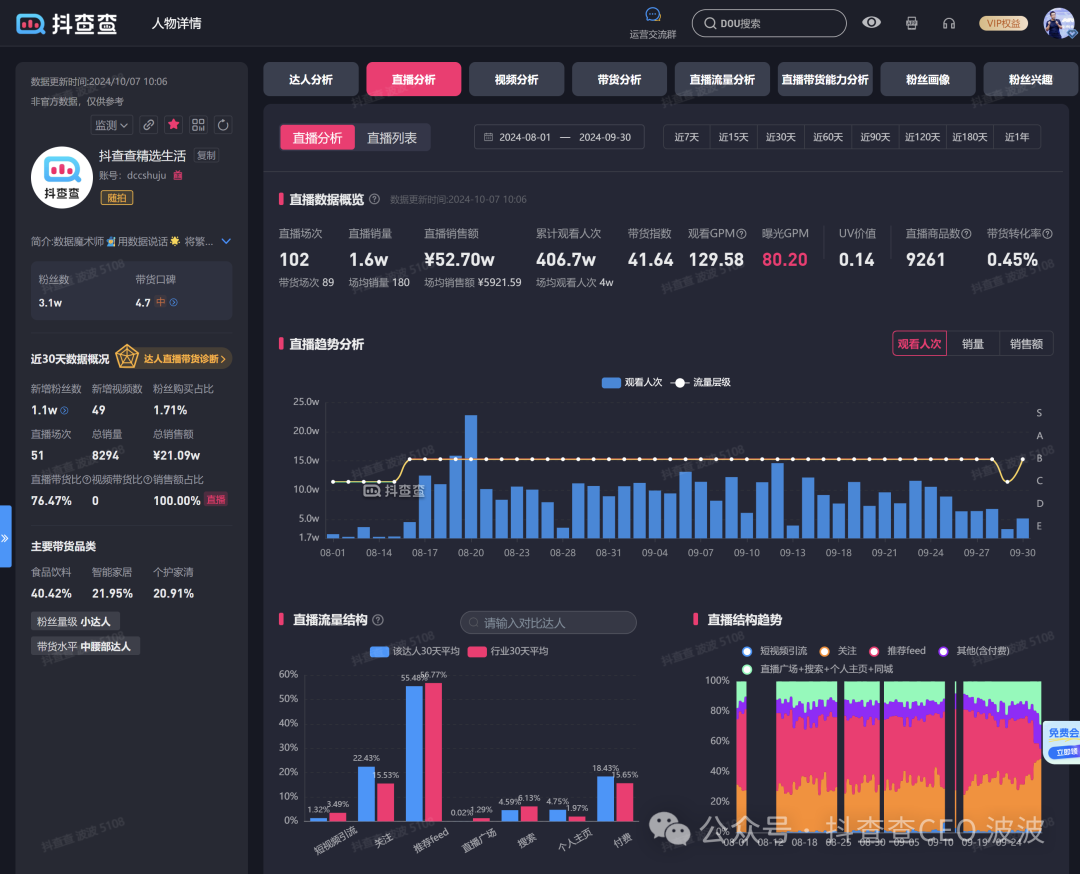Switch to 直播带货能力分析 tab
The image size is (1080, 874).
coord(825,79)
